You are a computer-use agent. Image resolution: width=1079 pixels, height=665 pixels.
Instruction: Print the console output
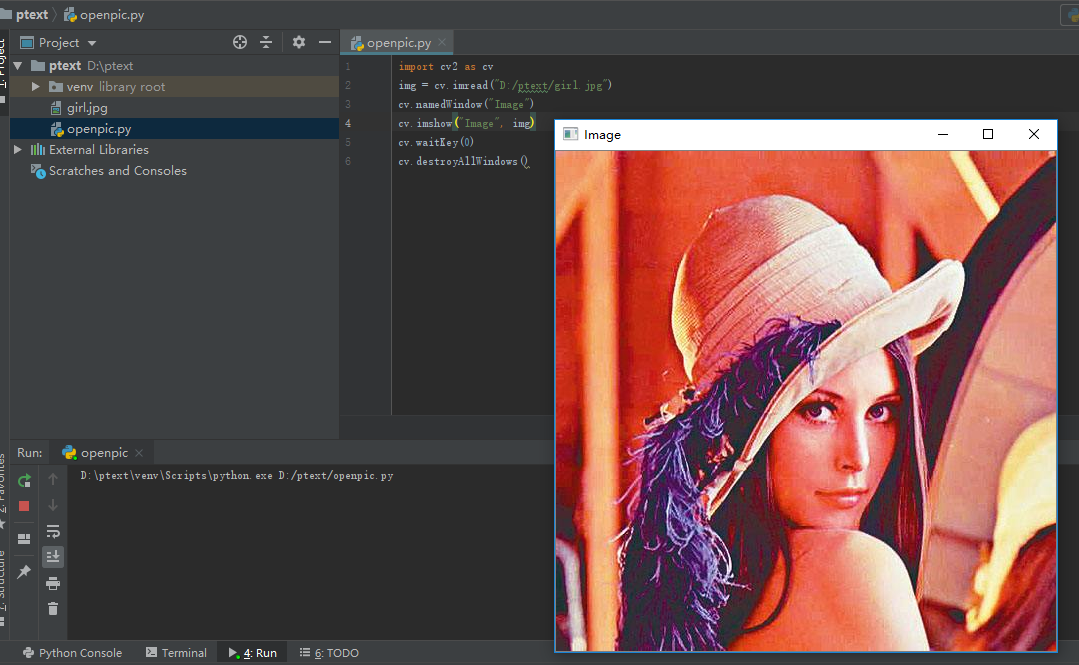(x=52, y=583)
